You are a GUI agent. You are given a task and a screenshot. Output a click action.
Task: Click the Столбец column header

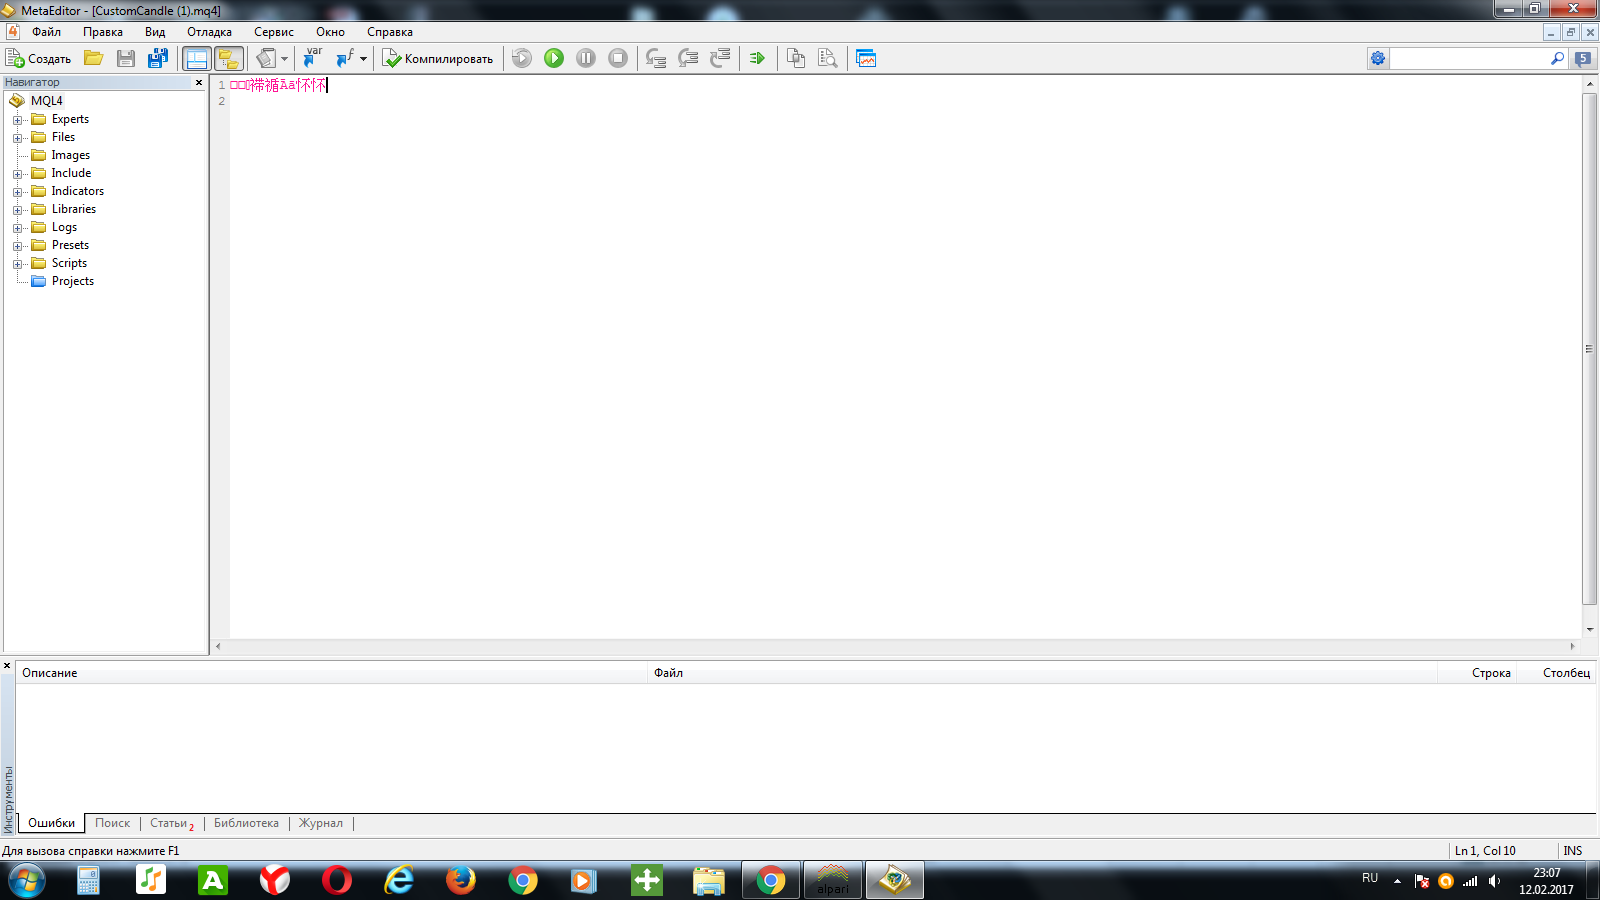pyautogui.click(x=1556, y=673)
